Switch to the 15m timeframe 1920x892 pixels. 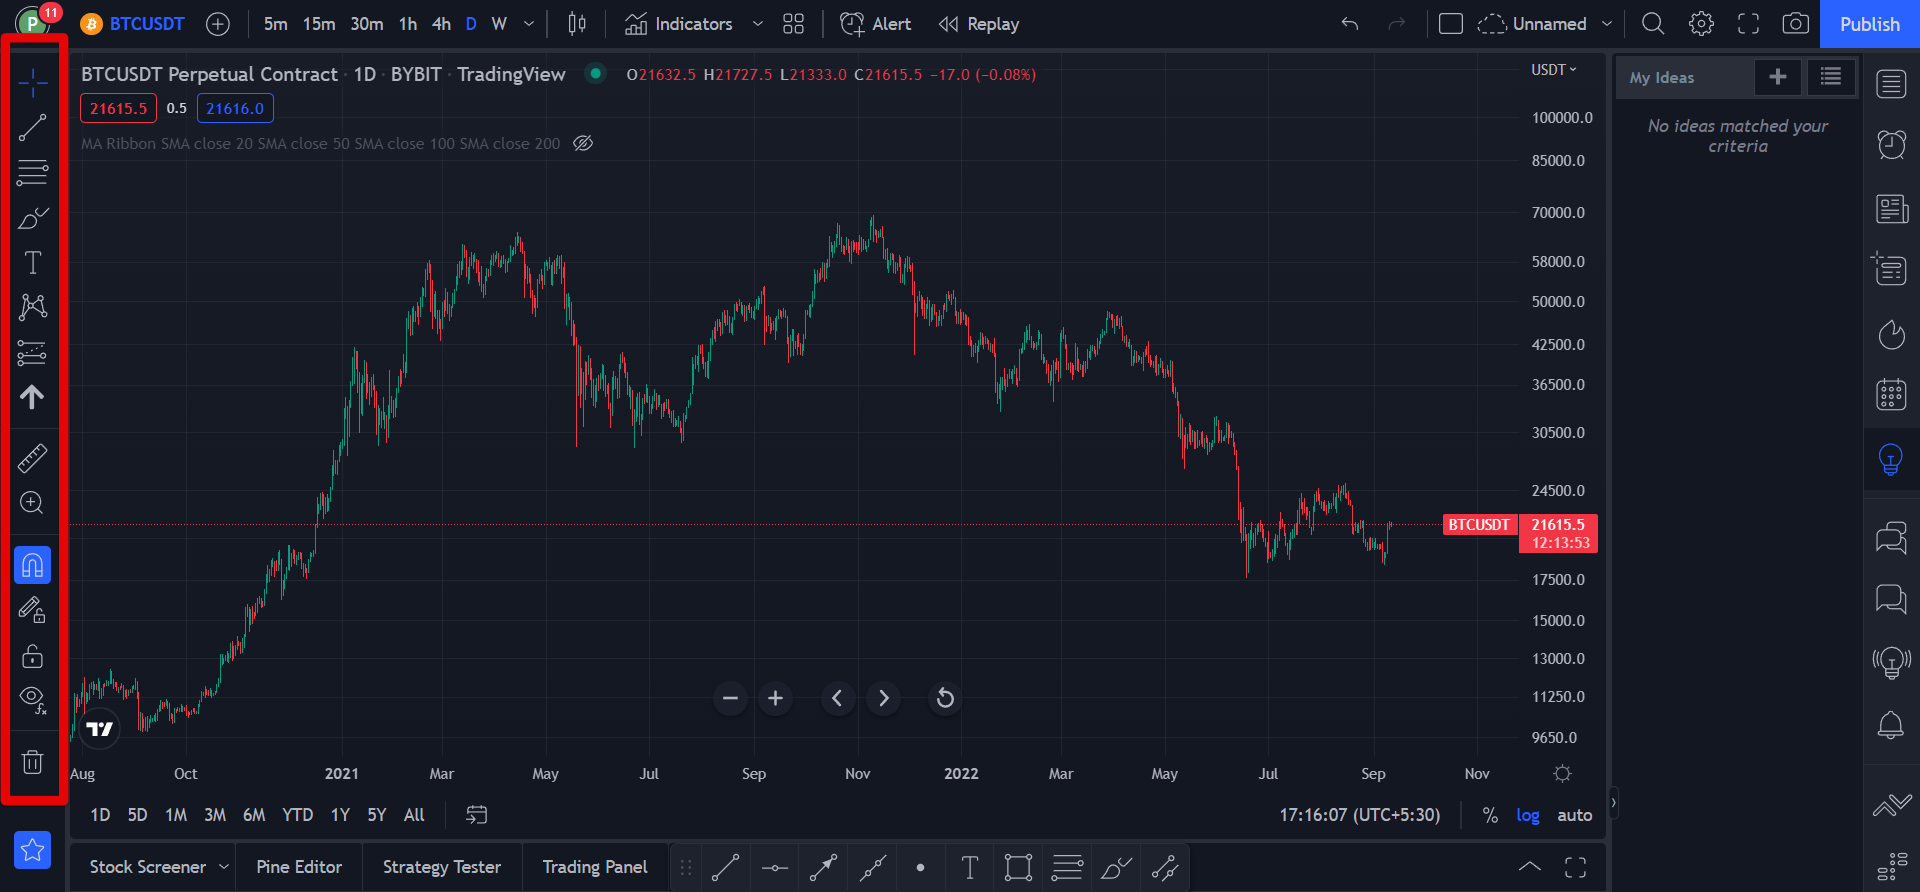coord(319,24)
